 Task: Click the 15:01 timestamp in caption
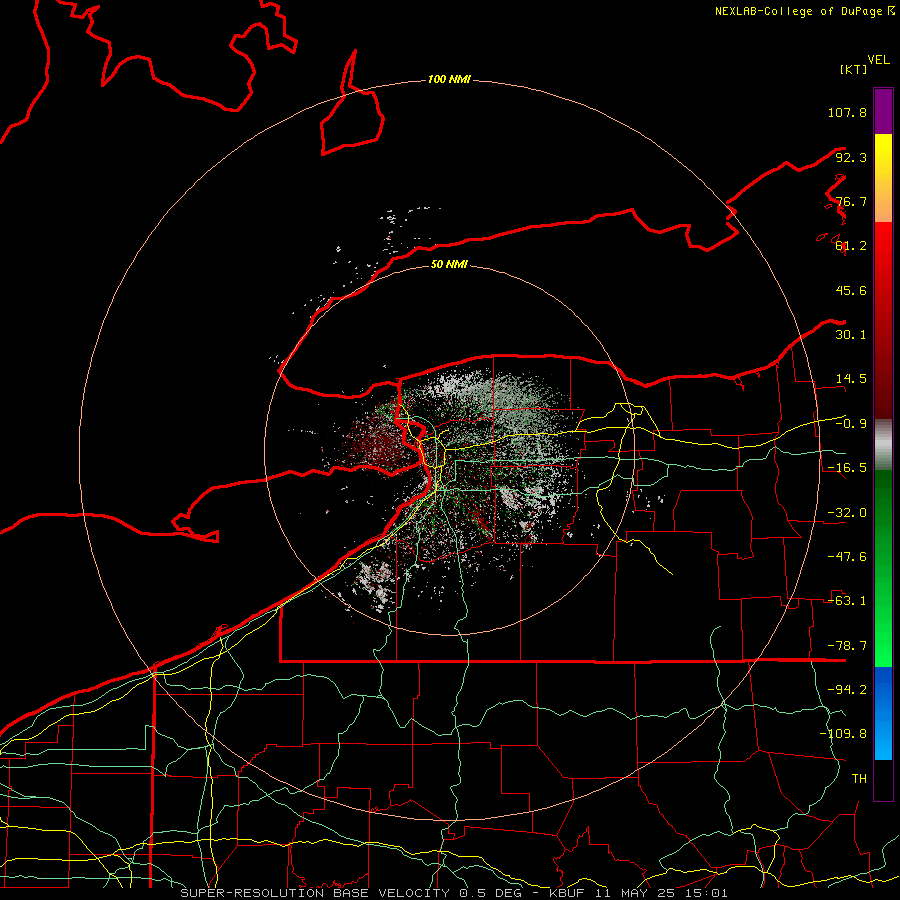point(707,893)
